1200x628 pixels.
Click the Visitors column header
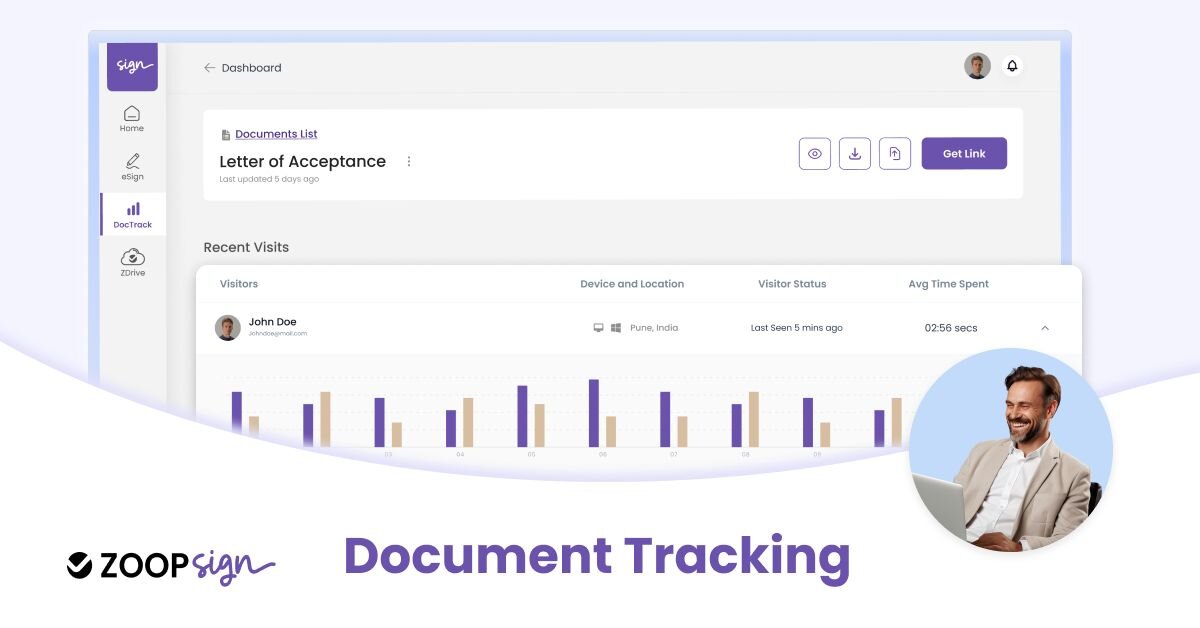[239, 284]
